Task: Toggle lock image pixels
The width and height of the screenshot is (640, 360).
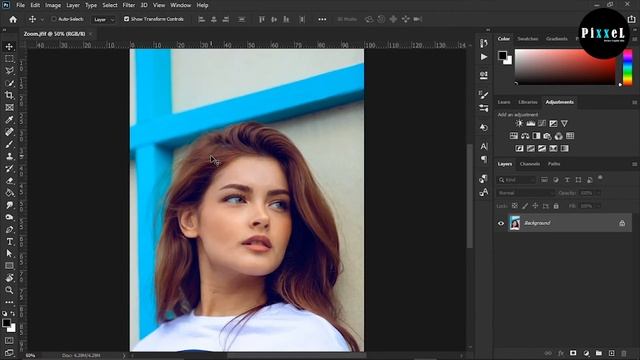Action: pyautogui.click(x=525, y=206)
